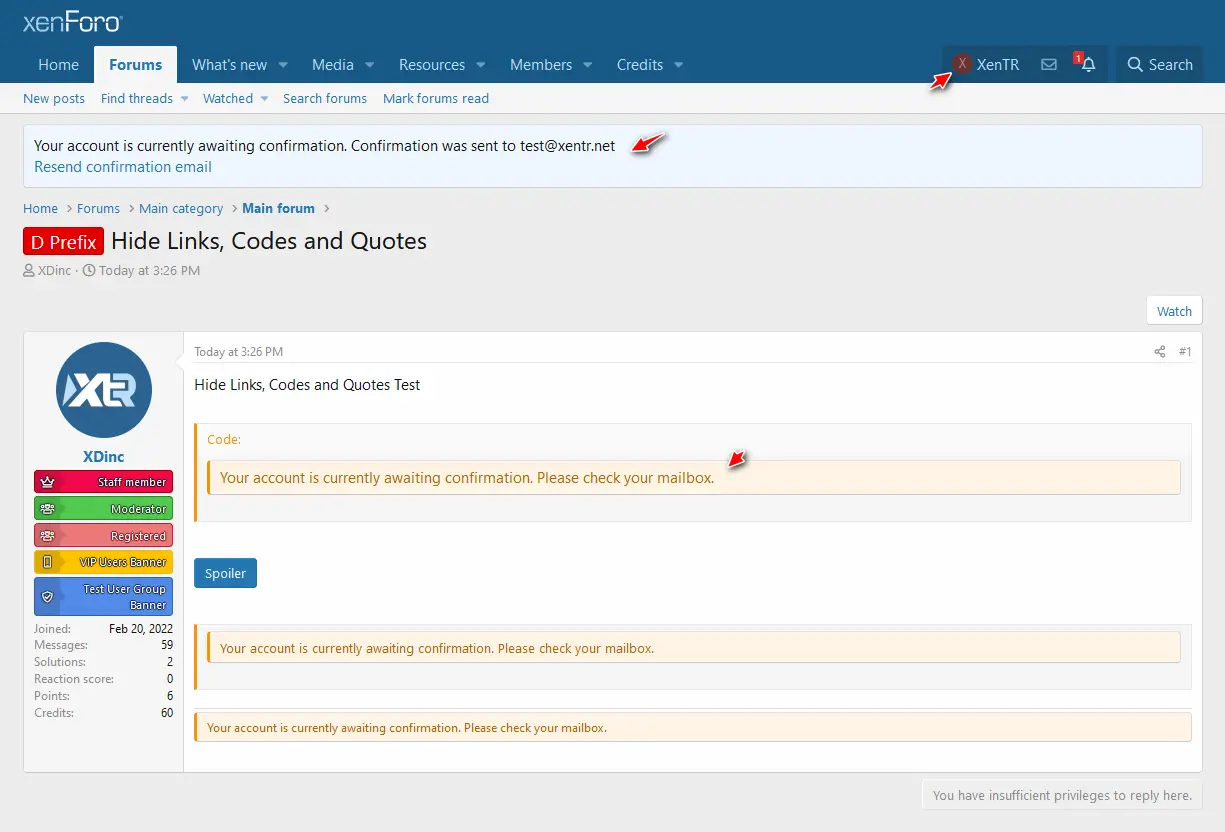
Task: Open XDinc author link under thread title
Action: click(x=54, y=270)
